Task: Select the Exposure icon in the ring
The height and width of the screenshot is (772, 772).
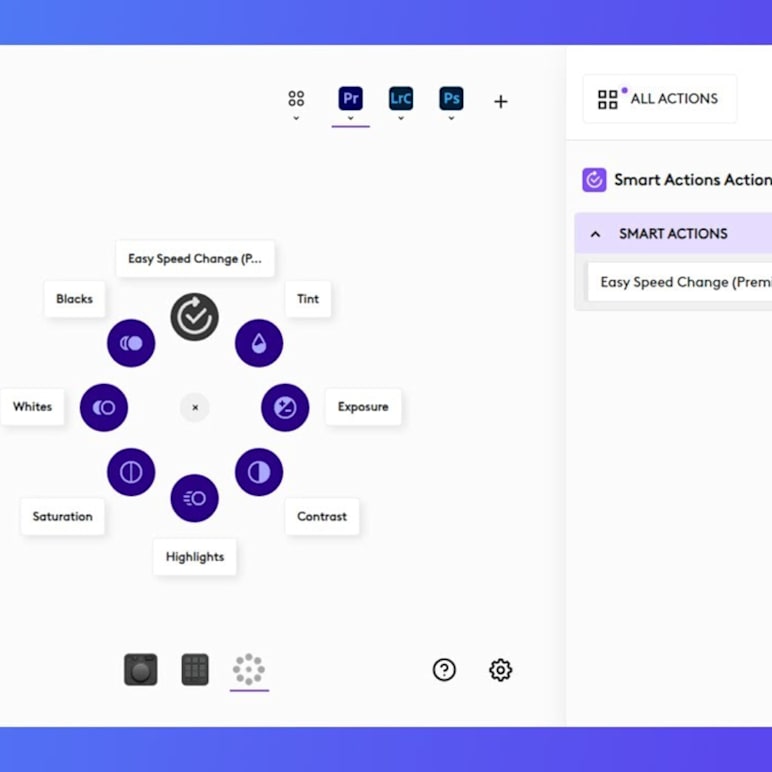Action: [x=285, y=407]
